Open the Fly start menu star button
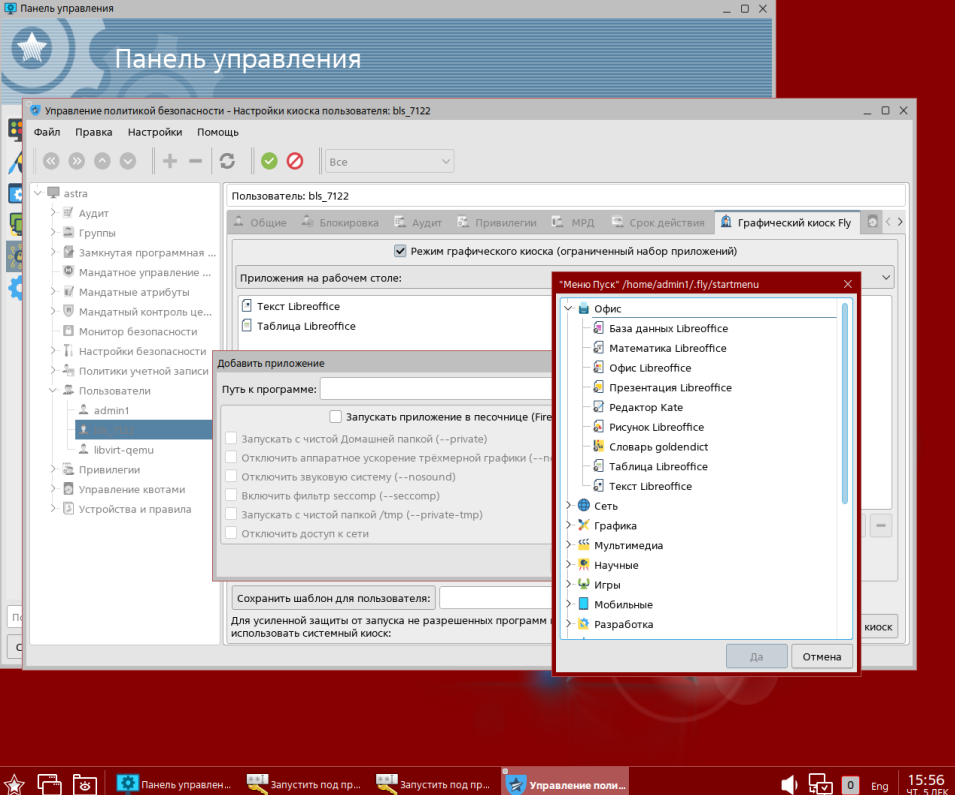 pyautogui.click(x=13, y=783)
